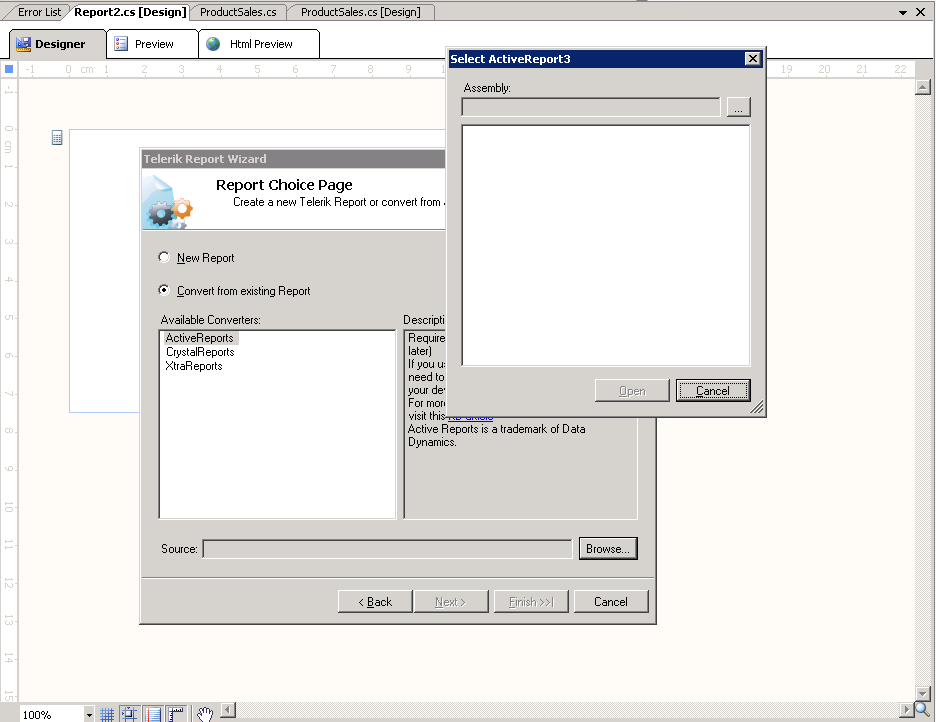The width and height of the screenshot is (936, 722).
Task: Click the assembly browse ellipsis button
Action: [x=738, y=107]
